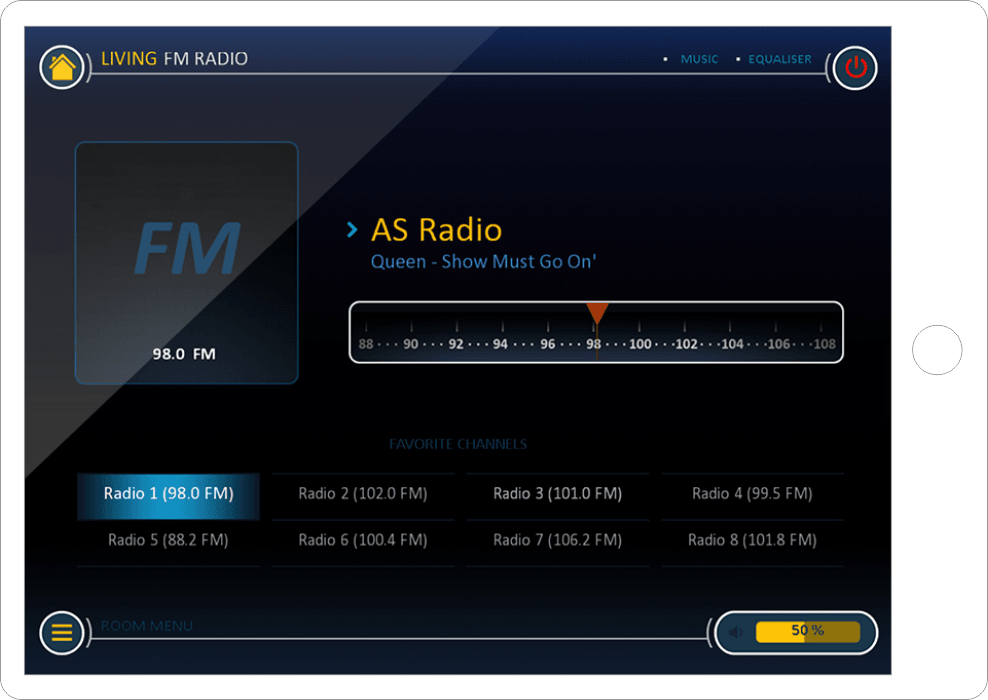
Task: Tap the FM station artwork tile
Action: 186,262
